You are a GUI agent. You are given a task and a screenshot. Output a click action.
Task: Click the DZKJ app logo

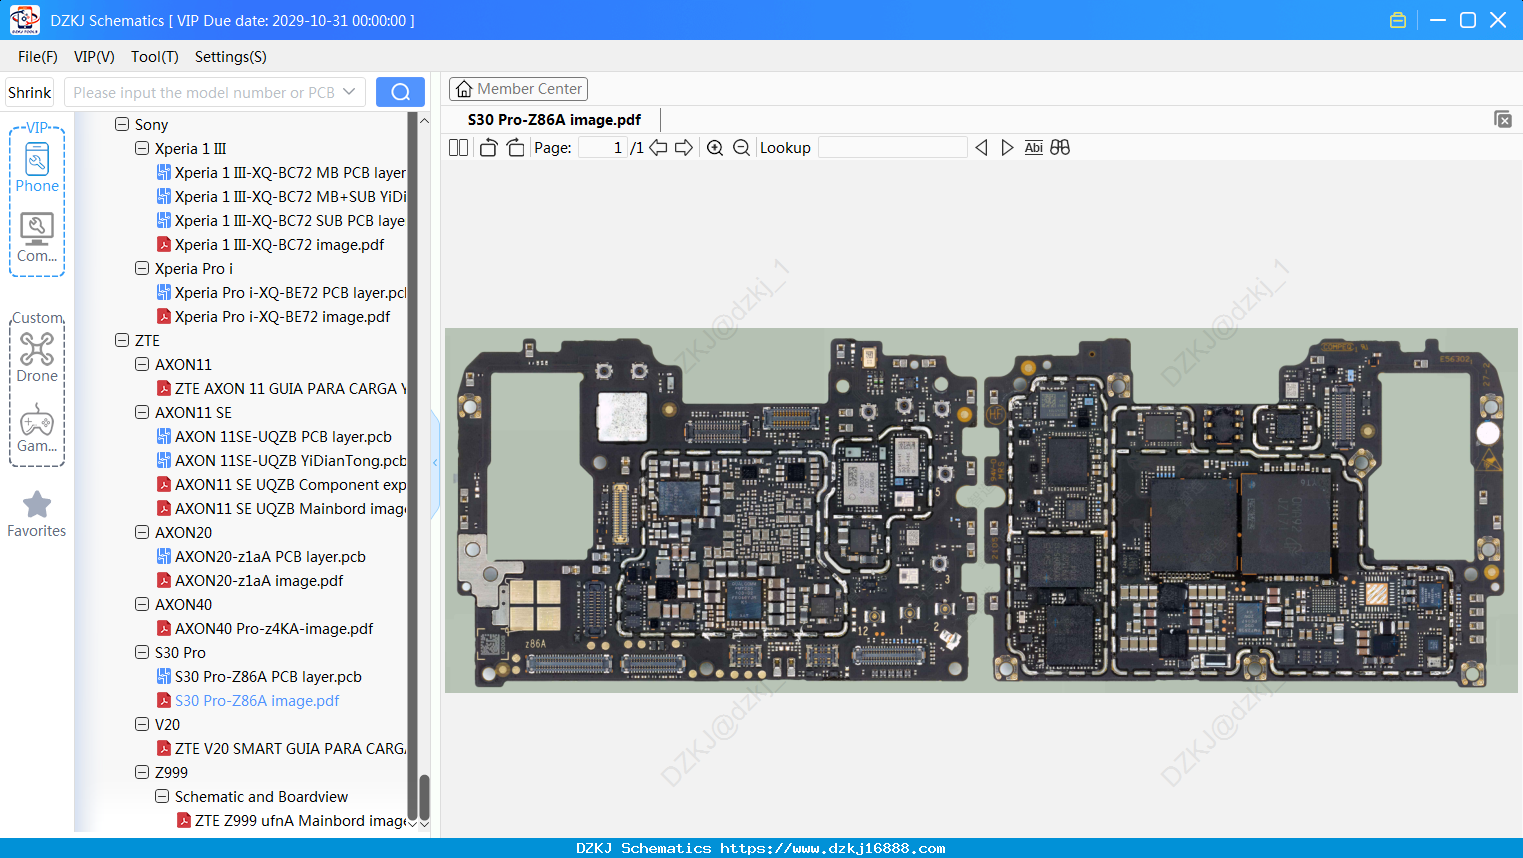(24, 20)
